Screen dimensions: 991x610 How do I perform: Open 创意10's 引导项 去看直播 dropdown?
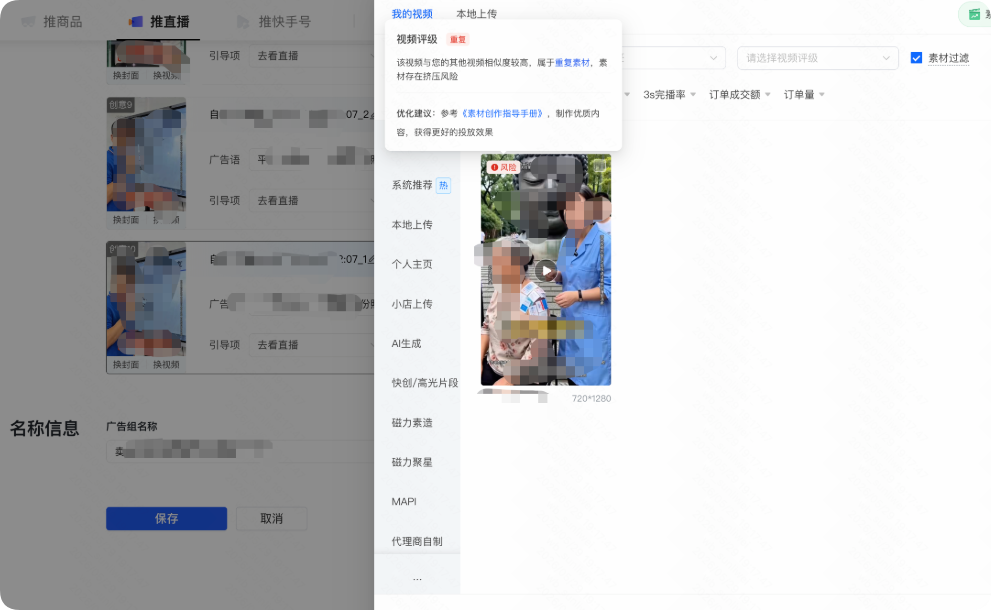point(312,345)
